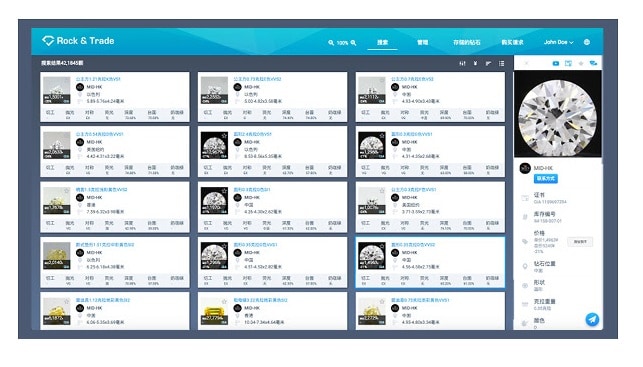
Task: Close the detail panel with X icon
Action: tap(527, 64)
